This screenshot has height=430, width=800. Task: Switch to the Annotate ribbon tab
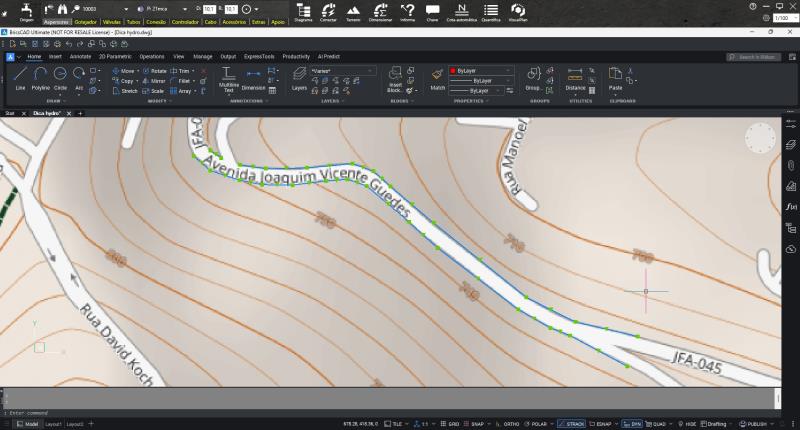81,57
